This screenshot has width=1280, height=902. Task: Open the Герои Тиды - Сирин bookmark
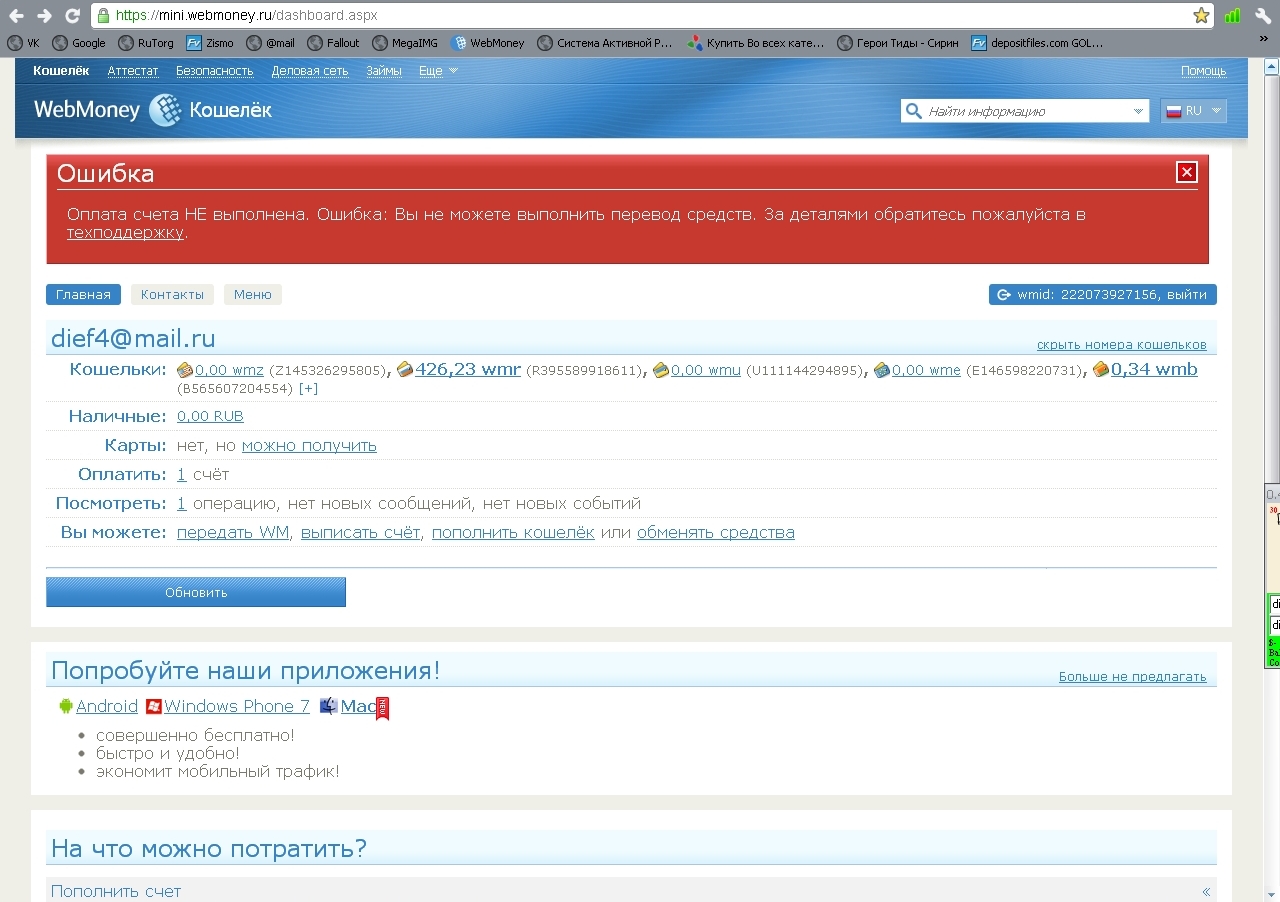[x=898, y=43]
